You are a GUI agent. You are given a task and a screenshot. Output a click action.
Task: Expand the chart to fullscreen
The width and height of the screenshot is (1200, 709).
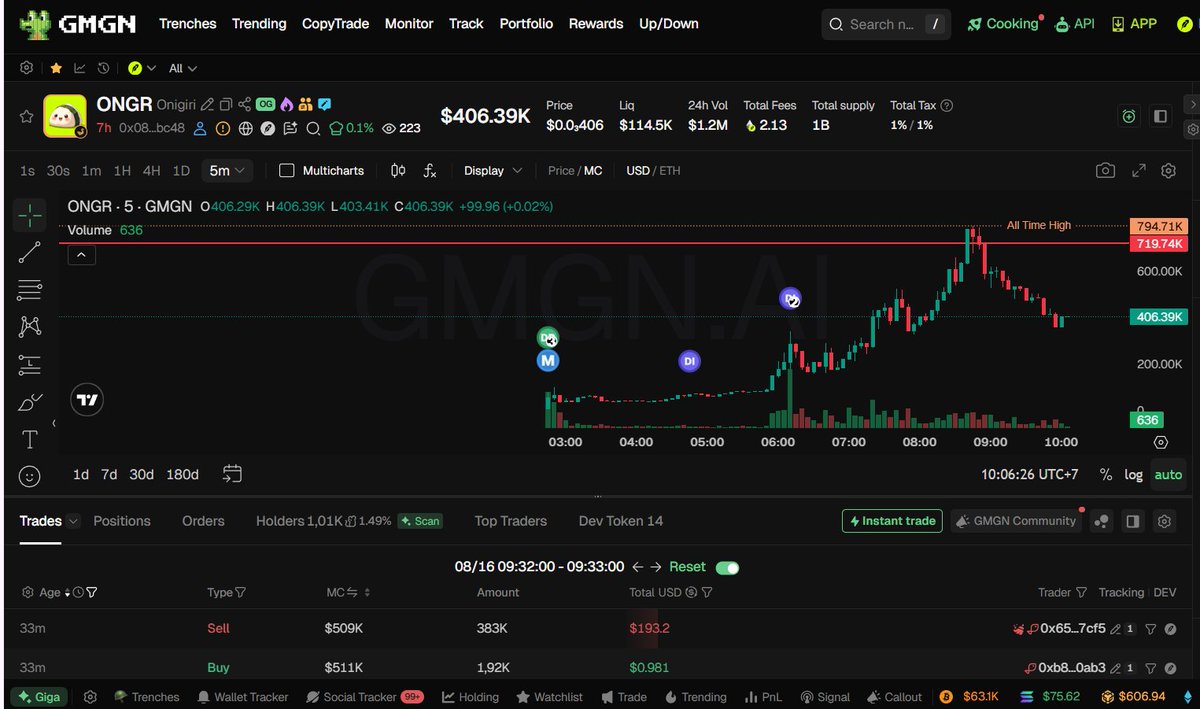click(x=1138, y=171)
